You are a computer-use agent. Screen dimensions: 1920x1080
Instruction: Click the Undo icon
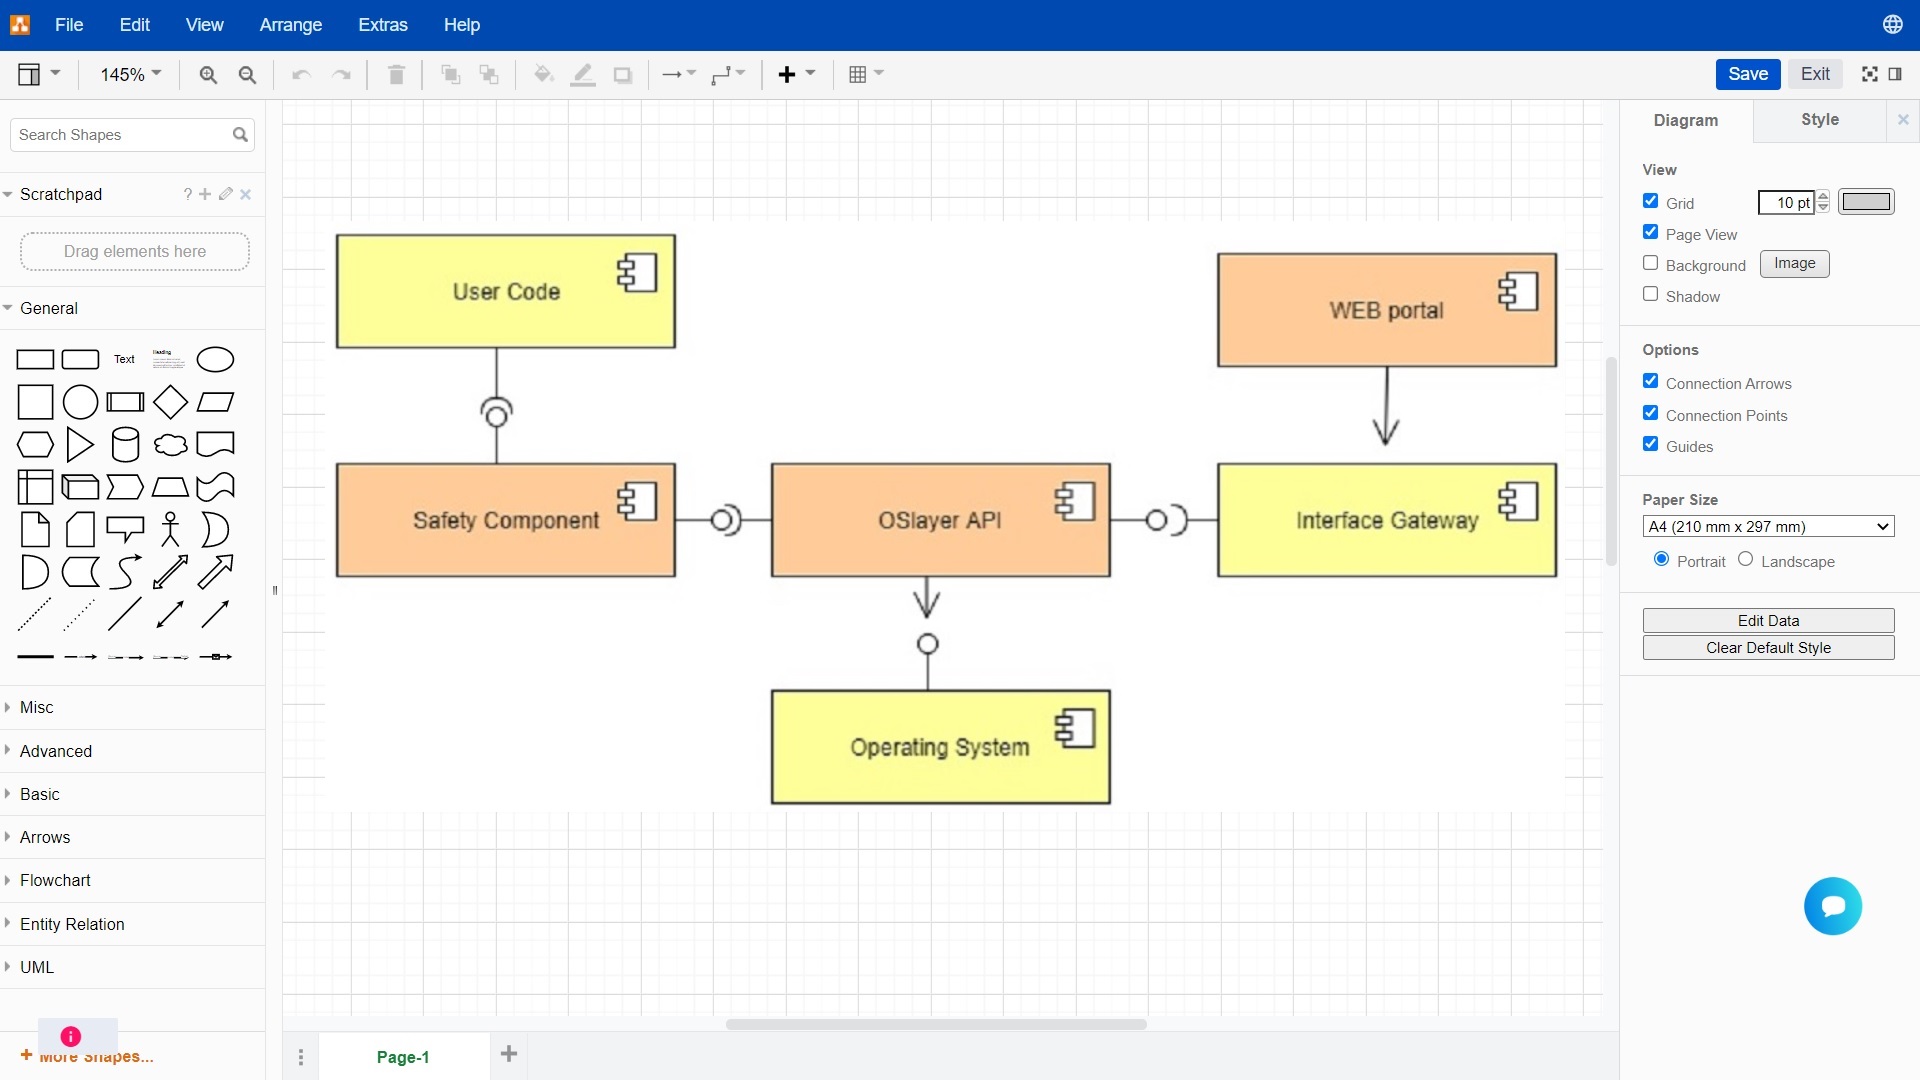[x=301, y=74]
